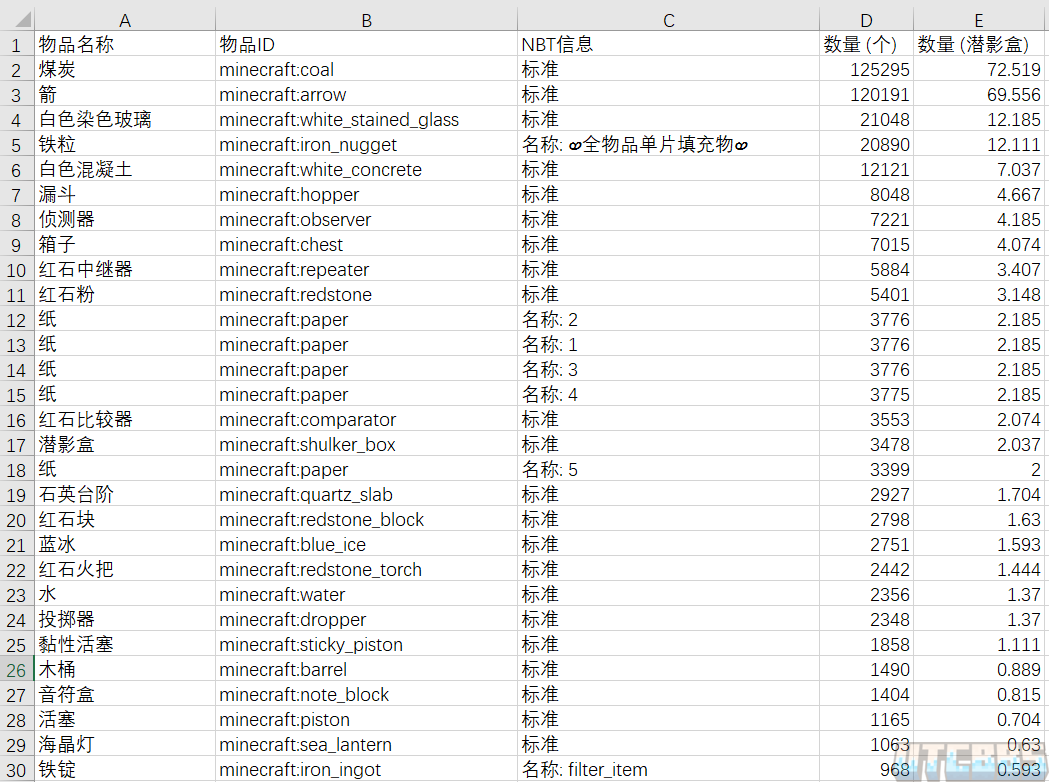Screen dimensions: 1049x782
Task: Click the cell '名称: ∞全物品单片填充物∞'
Action: (x=668, y=144)
